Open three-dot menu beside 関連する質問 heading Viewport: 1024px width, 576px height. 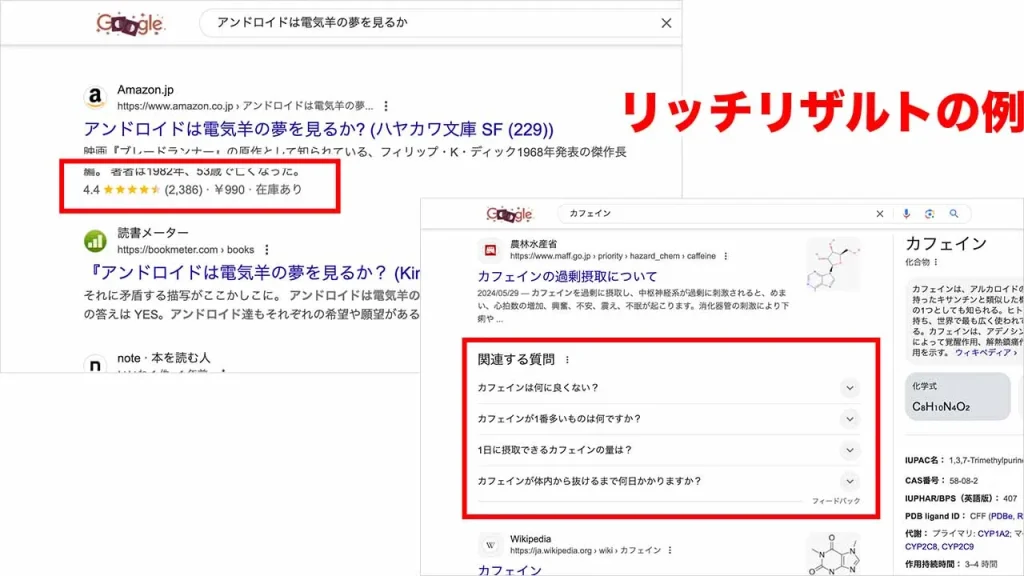[x=568, y=360]
